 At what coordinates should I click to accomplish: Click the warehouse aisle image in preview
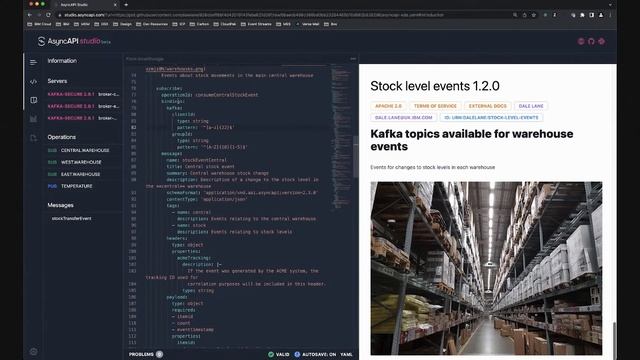(x=486, y=268)
